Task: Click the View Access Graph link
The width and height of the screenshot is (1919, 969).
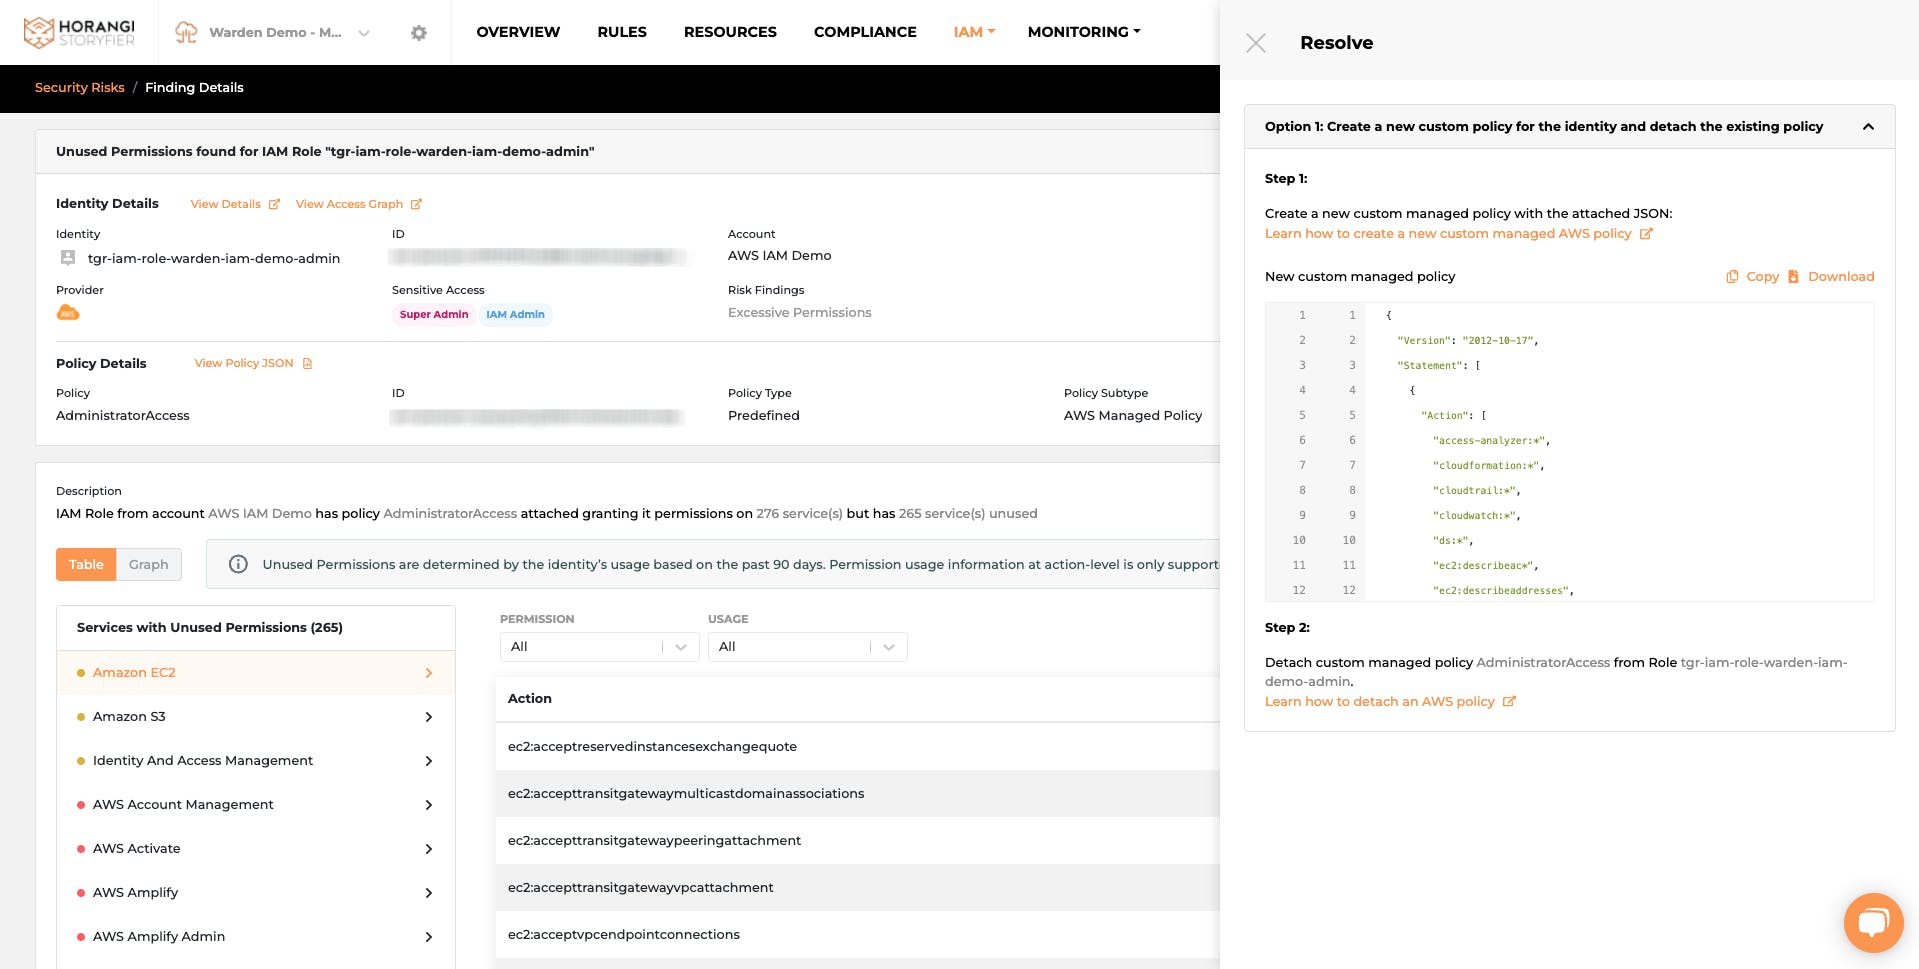Action: tap(349, 204)
